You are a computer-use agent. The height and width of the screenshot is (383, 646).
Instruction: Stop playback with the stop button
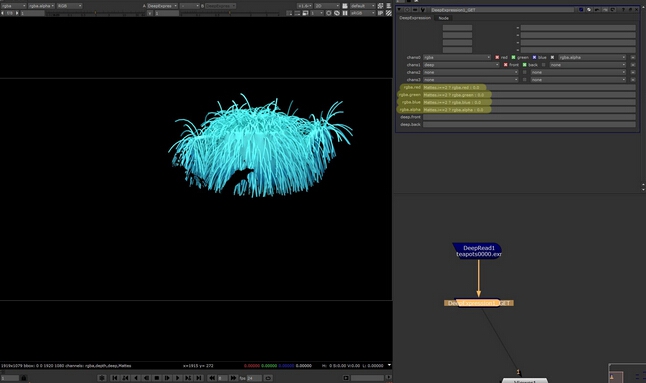(157, 378)
